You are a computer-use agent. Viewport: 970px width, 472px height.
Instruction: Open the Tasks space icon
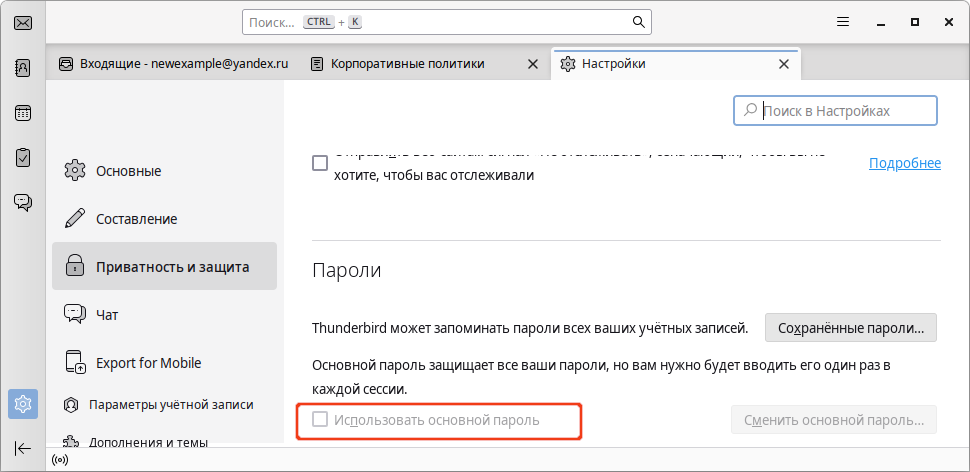pyautogui.click(x=23, y=158)
